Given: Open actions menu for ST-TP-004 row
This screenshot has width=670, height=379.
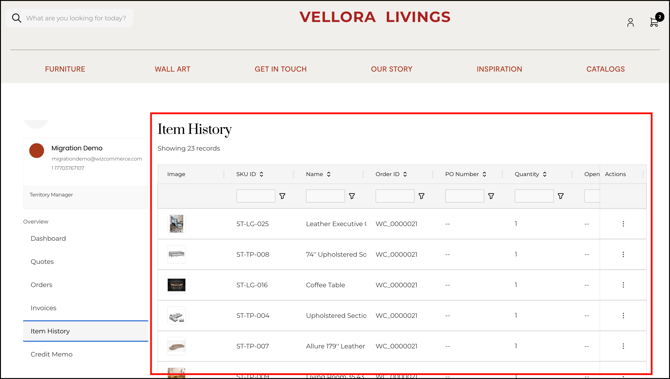Looking at the screenshot, I should (623, 315).
